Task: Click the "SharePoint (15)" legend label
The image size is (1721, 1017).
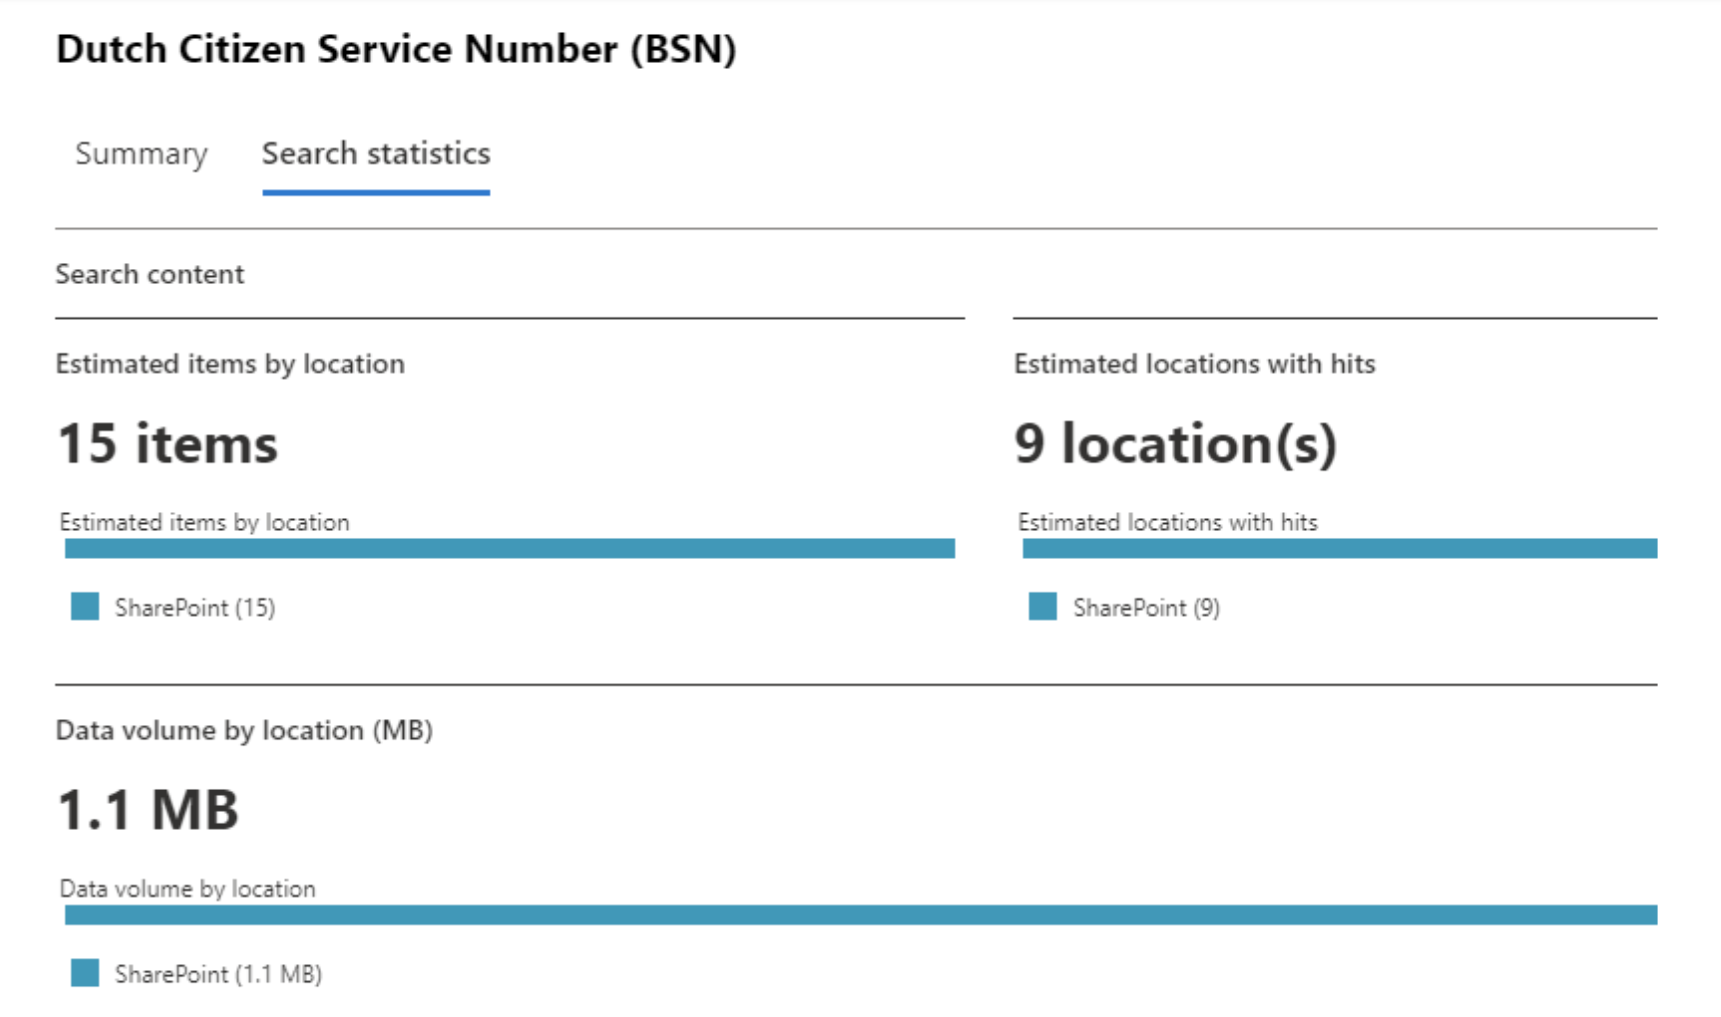Action: coord(195,608)
